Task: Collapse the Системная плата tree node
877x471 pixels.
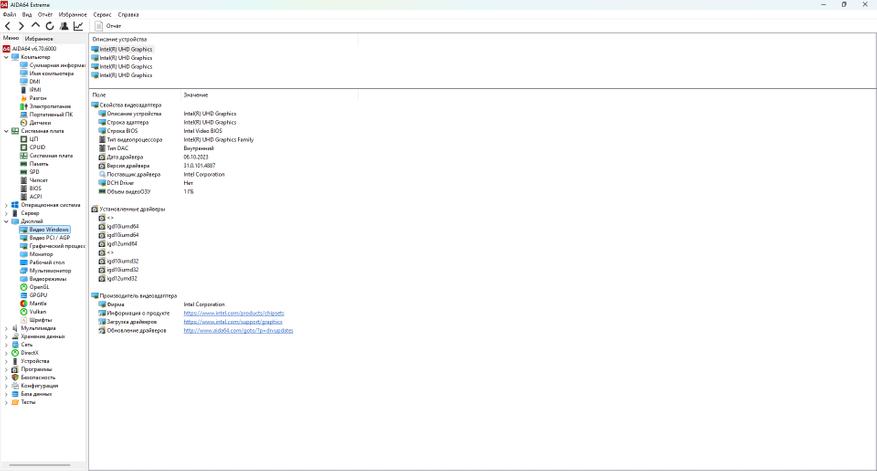Action: point(6,131)
